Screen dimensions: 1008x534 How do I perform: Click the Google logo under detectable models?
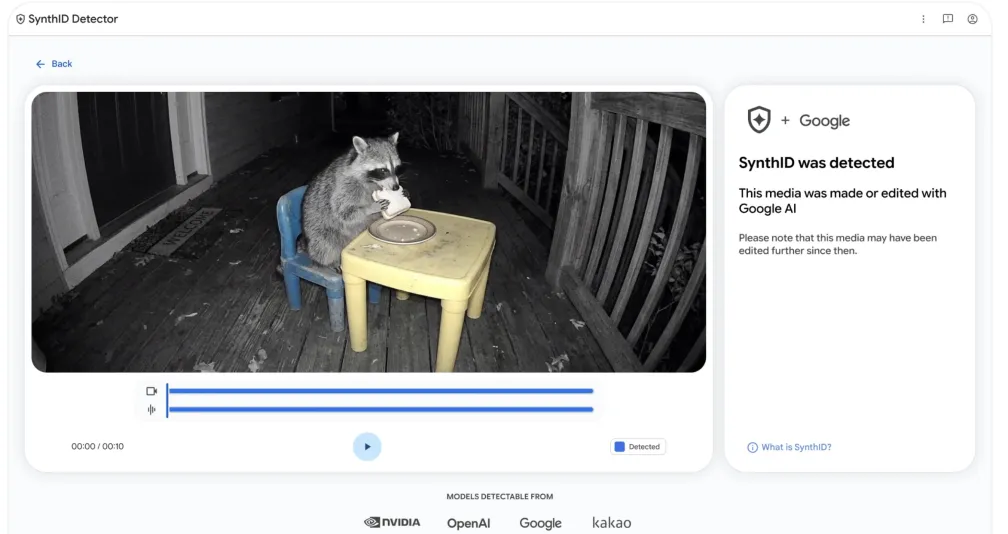pos(541,523)
